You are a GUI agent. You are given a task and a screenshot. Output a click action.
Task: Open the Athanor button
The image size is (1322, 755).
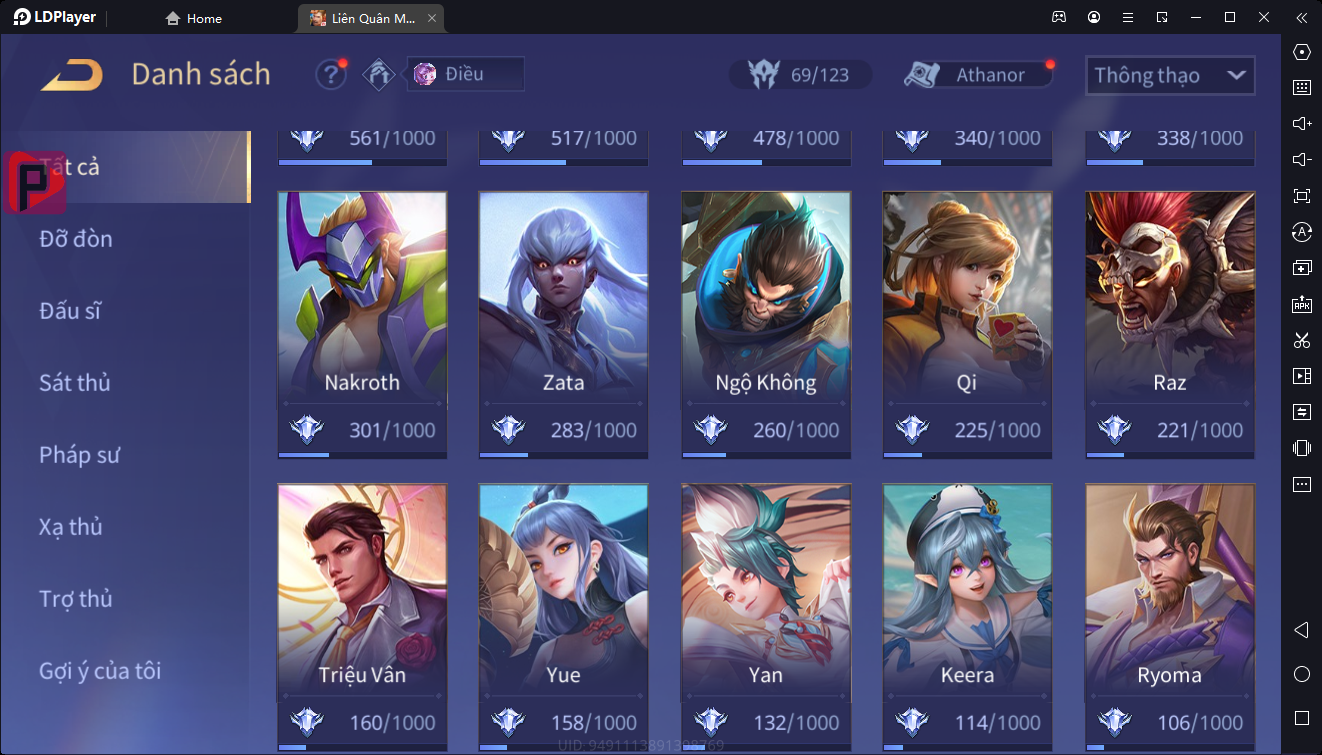978,75
